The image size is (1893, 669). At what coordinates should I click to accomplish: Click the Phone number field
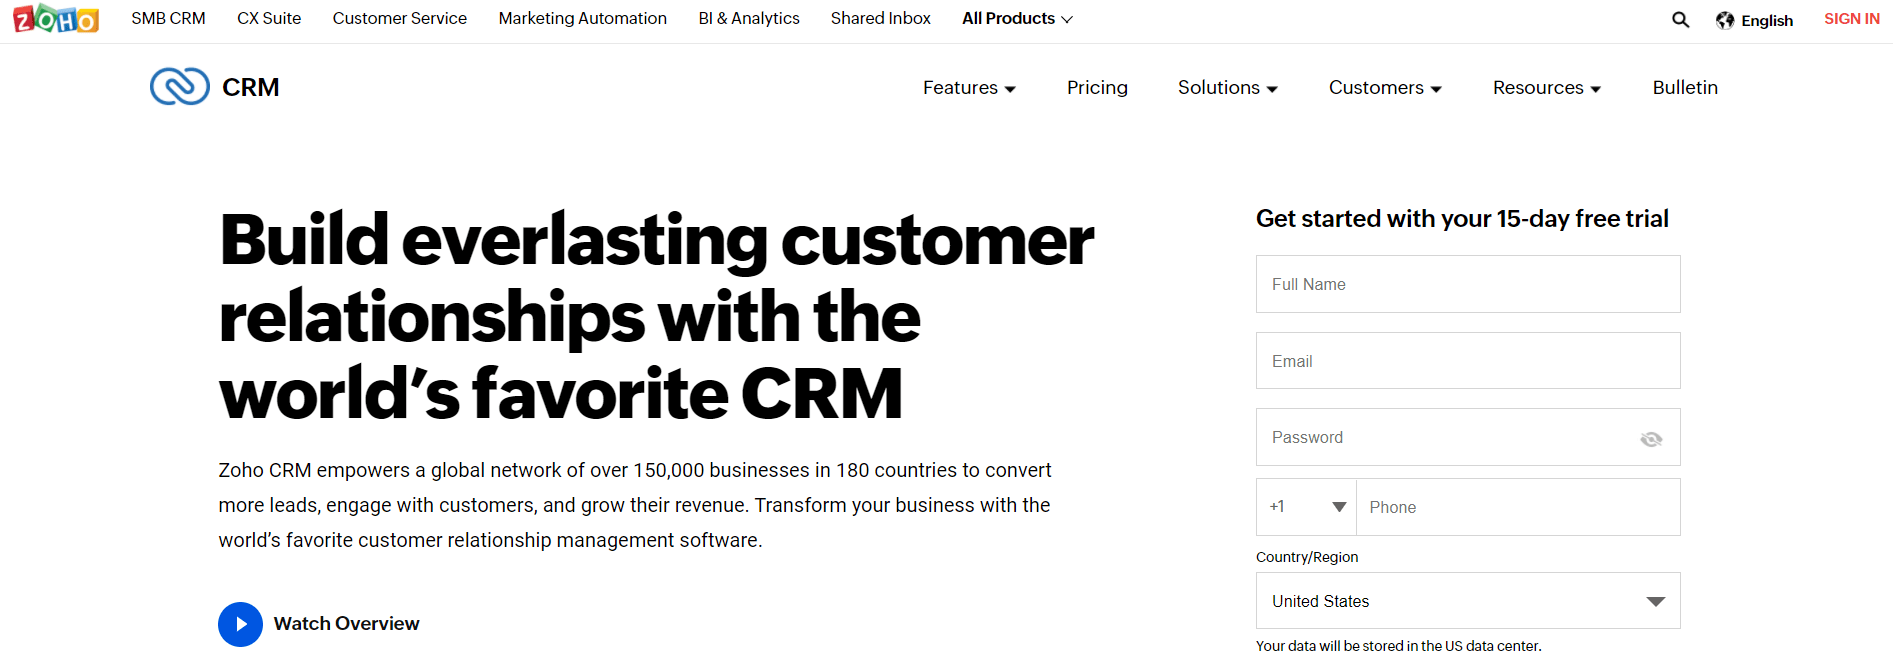1517,507
